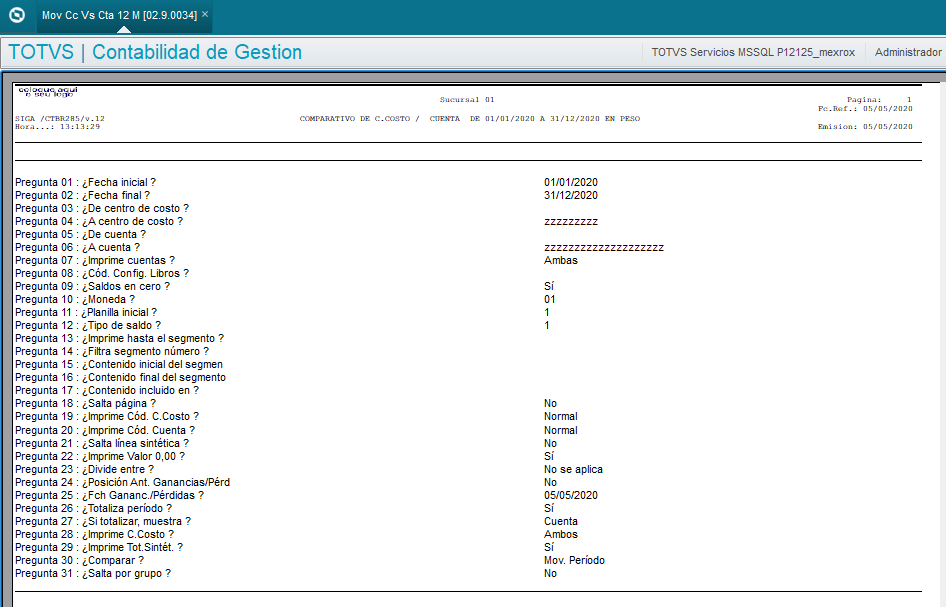Click Pregunta 19 ¿Imprime Cód. C.Costo?

[107, 416]
